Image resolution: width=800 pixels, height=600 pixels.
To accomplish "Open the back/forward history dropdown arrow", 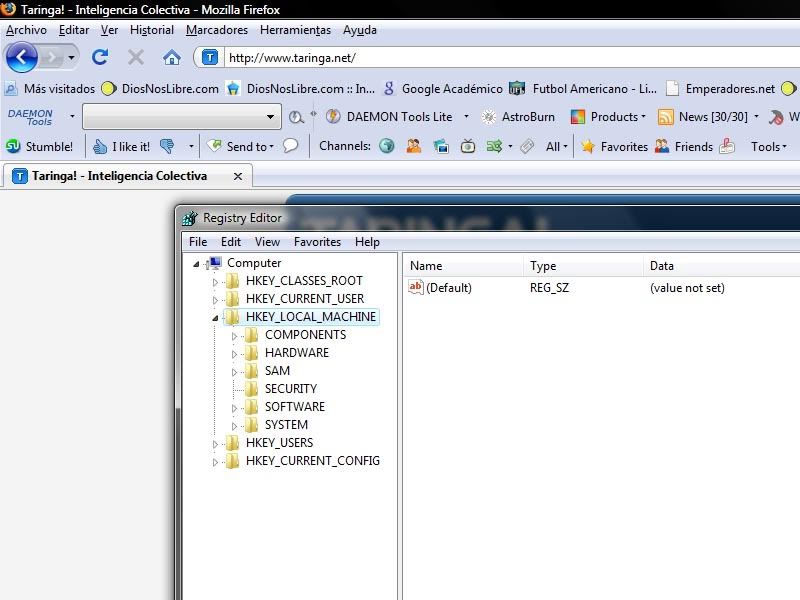I will coord(71,58).
